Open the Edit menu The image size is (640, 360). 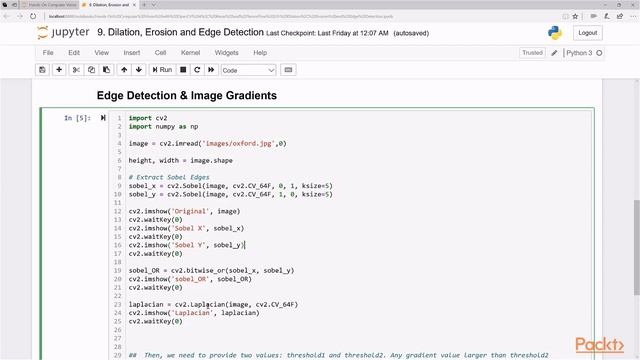pos(74,53)
